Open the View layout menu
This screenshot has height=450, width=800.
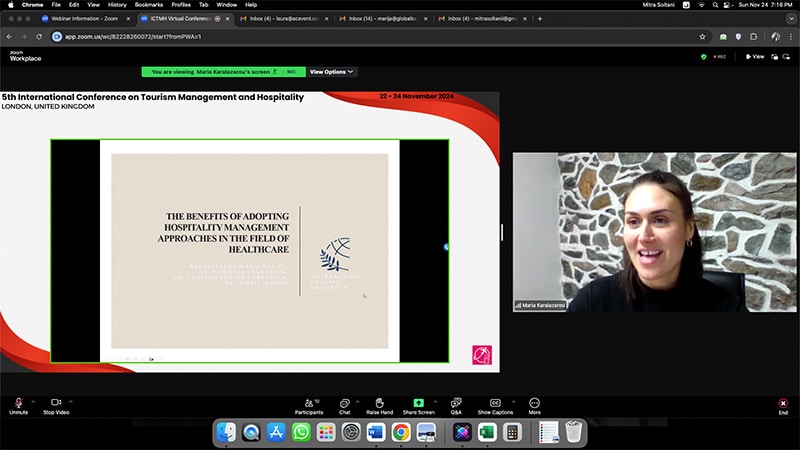click(755, 56)
